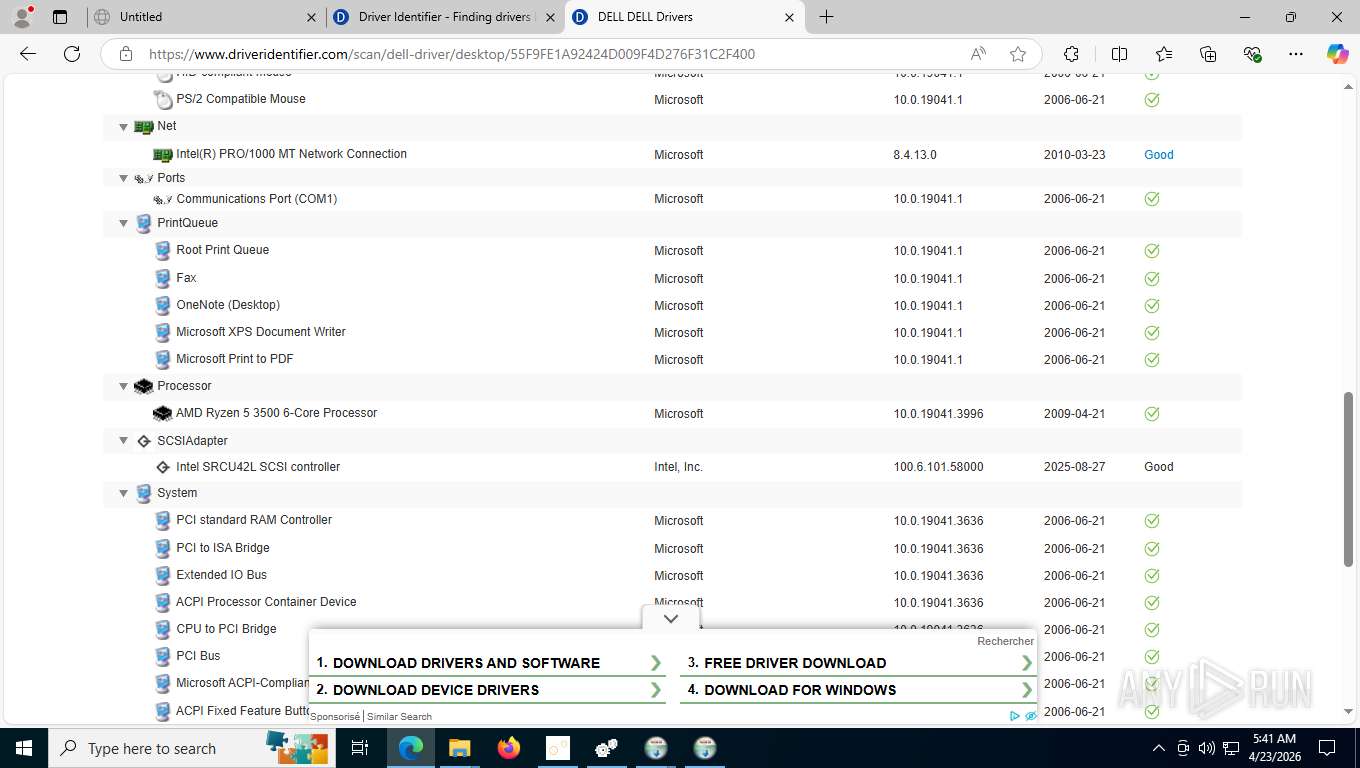Collapse the Ports category triangle
This screenshot has width=1360, height=768.
[124, 179]
